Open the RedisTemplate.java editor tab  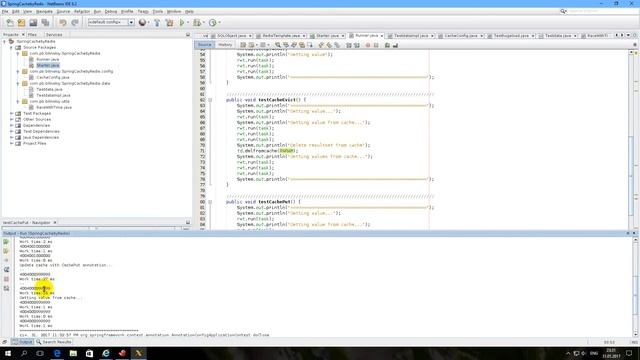(281, 36)
